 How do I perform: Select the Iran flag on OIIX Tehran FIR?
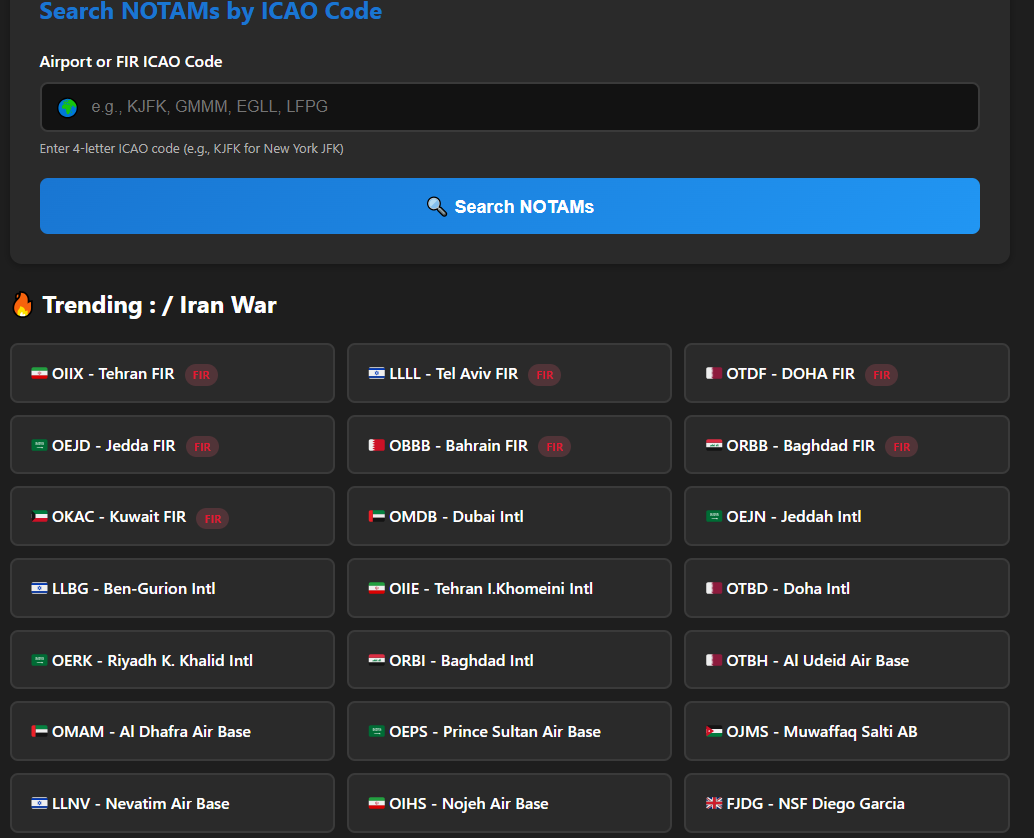coord(38,372)
